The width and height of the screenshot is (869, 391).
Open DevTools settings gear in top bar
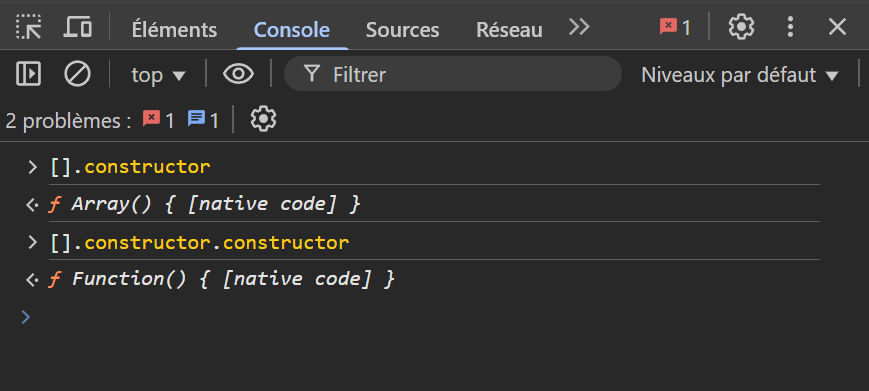click(741, 27)
